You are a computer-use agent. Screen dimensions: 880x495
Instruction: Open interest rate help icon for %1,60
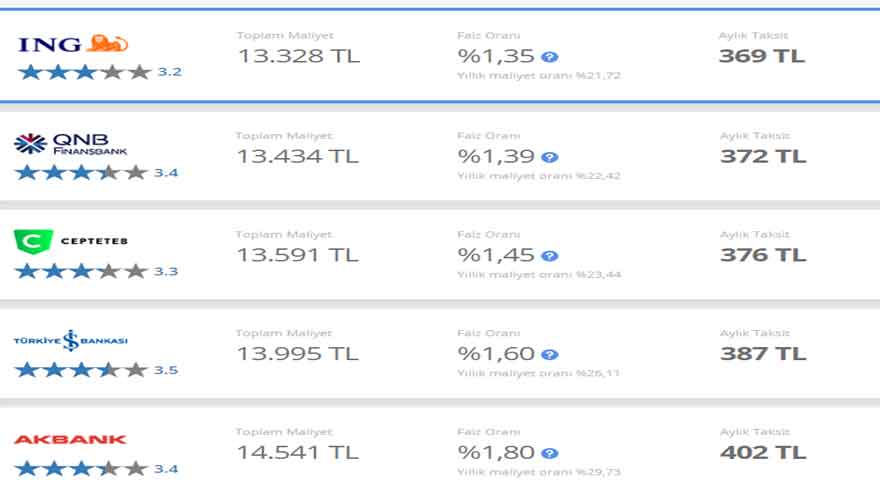coord(549,354)
